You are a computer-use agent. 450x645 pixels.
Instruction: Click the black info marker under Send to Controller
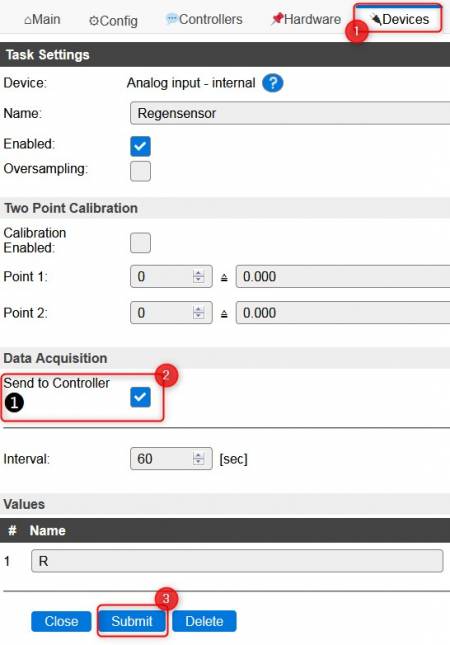point(14,402)
